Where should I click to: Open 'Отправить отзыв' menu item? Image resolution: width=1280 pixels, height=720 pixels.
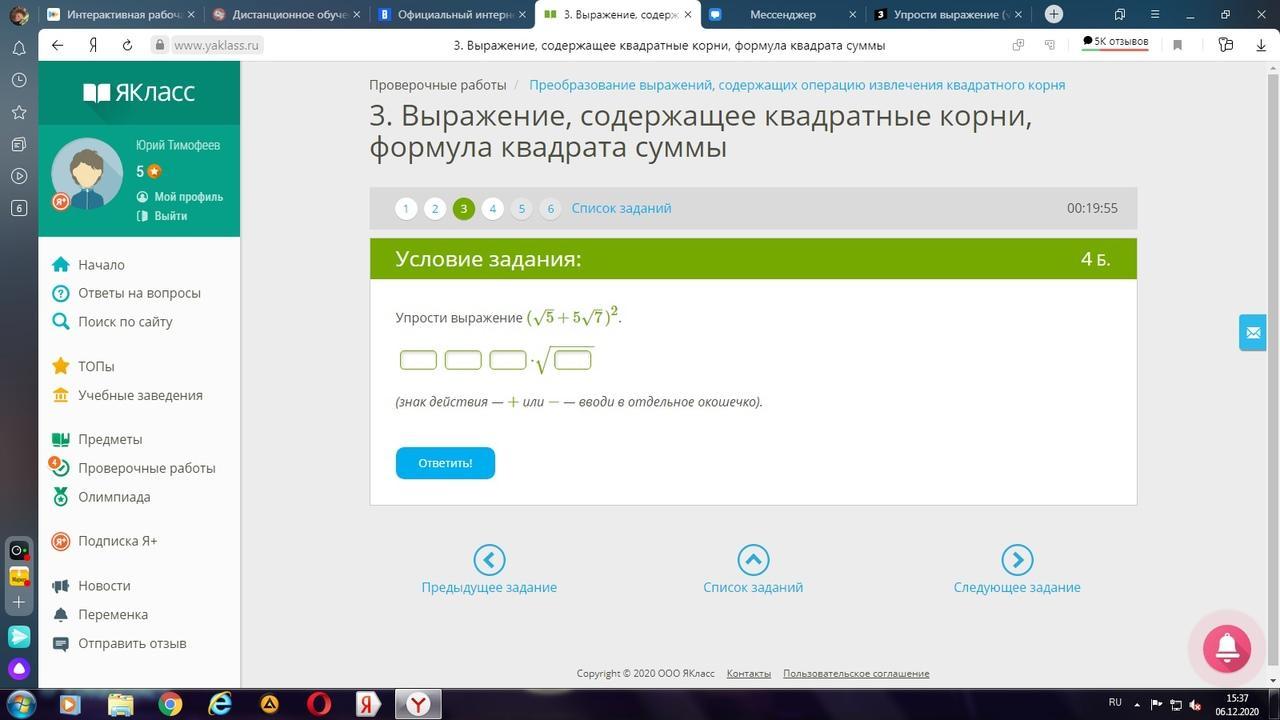[119, 644]
